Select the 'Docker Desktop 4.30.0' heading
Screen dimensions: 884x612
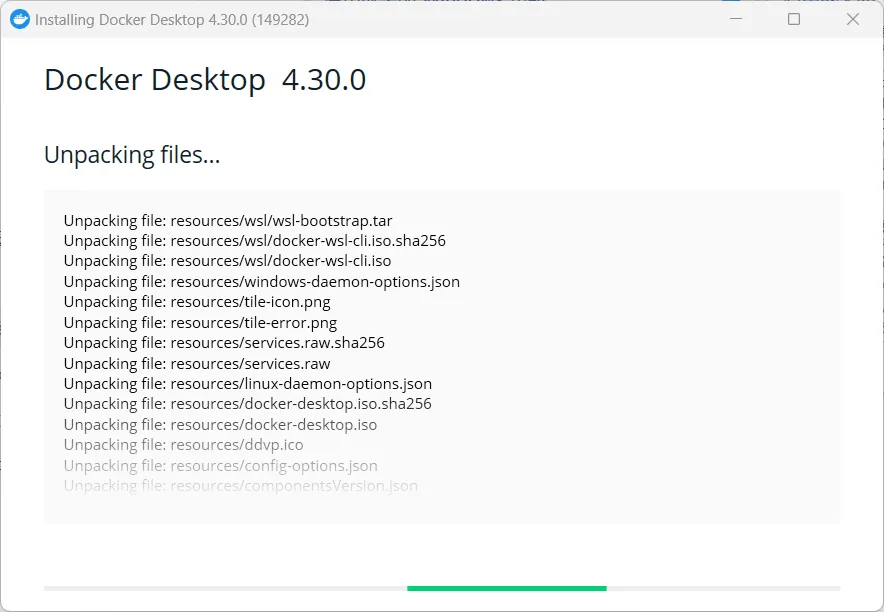tap(205, 79)
